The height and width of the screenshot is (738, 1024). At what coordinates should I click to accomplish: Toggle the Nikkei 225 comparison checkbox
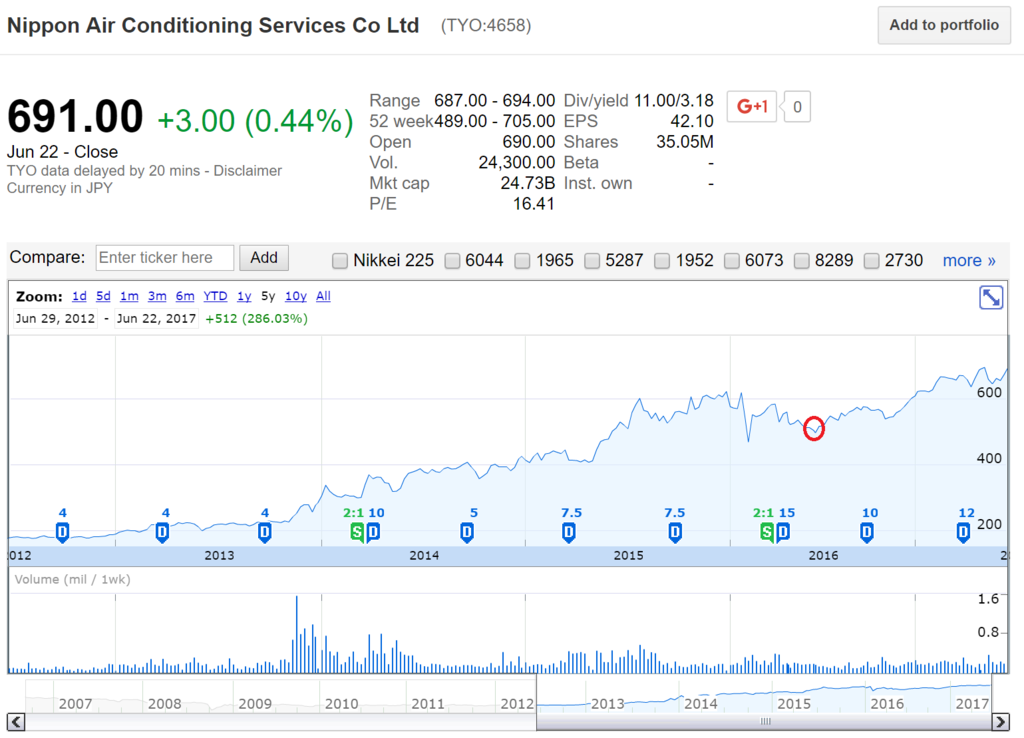[x=340, y=261]
